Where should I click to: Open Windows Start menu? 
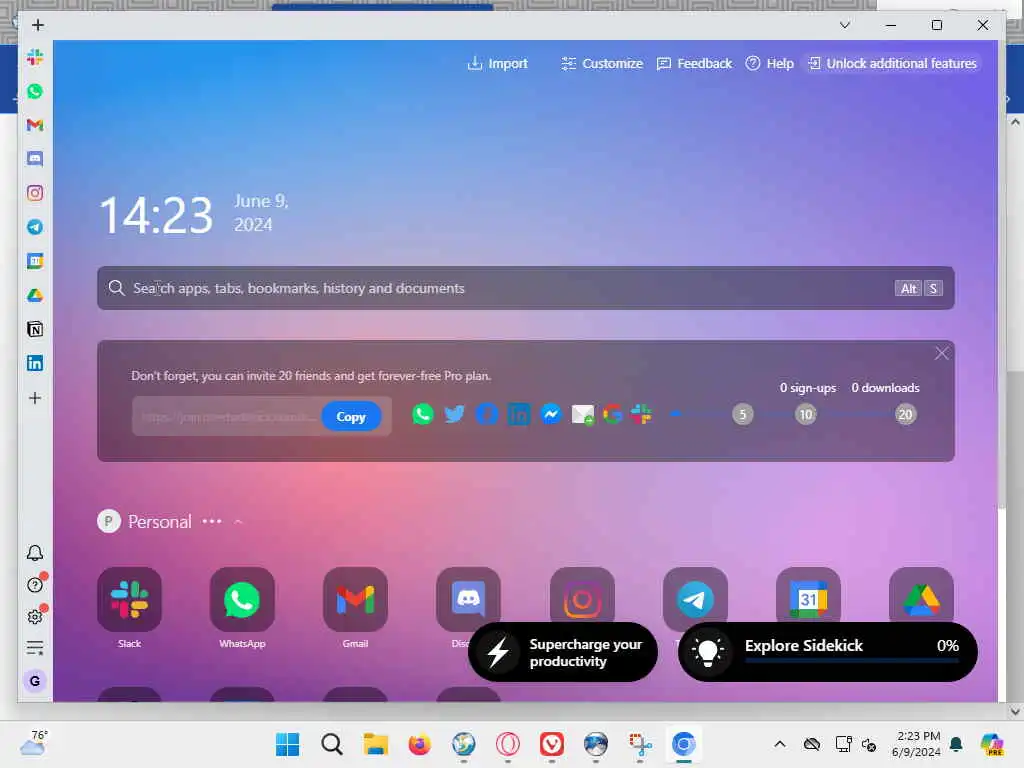pos(287,744)
